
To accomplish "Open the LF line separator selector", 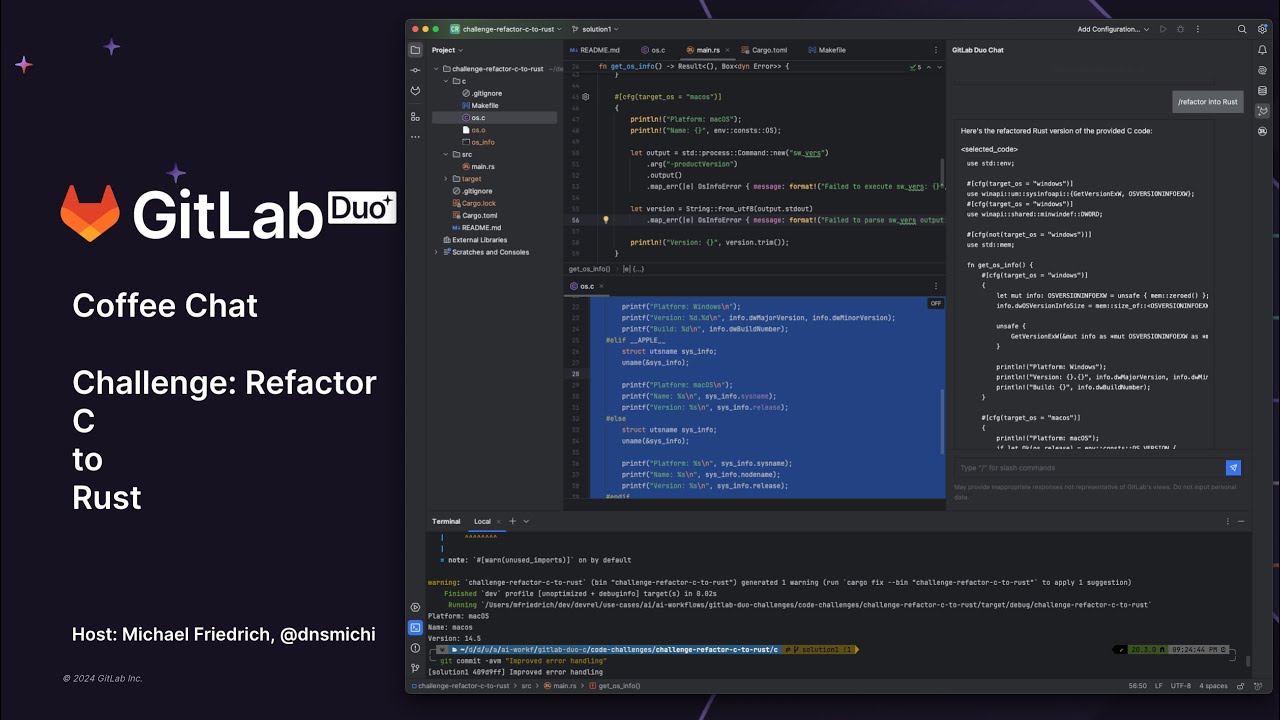I will (x=1159, y=686).
